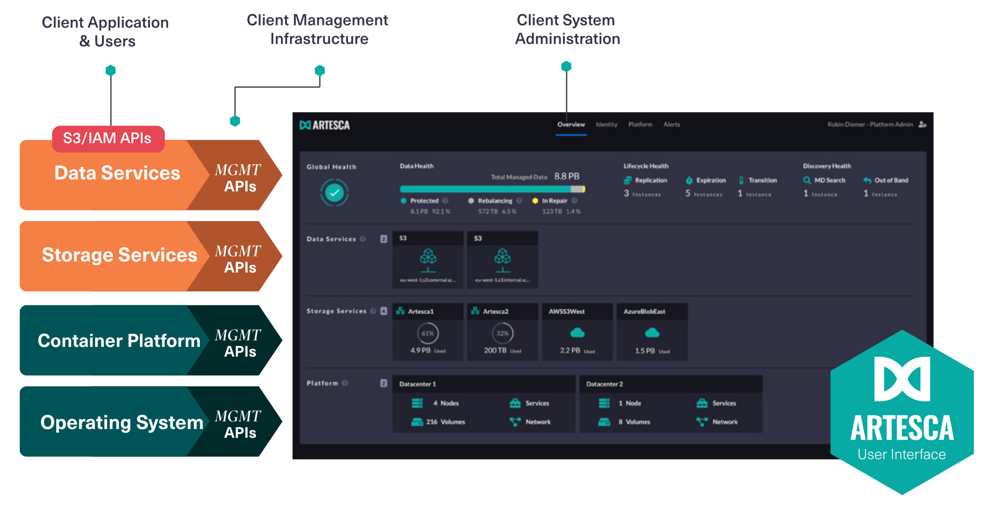Click the ARTESCA logo in the dashboard header

pyautogui.click(x=325, y=125)
